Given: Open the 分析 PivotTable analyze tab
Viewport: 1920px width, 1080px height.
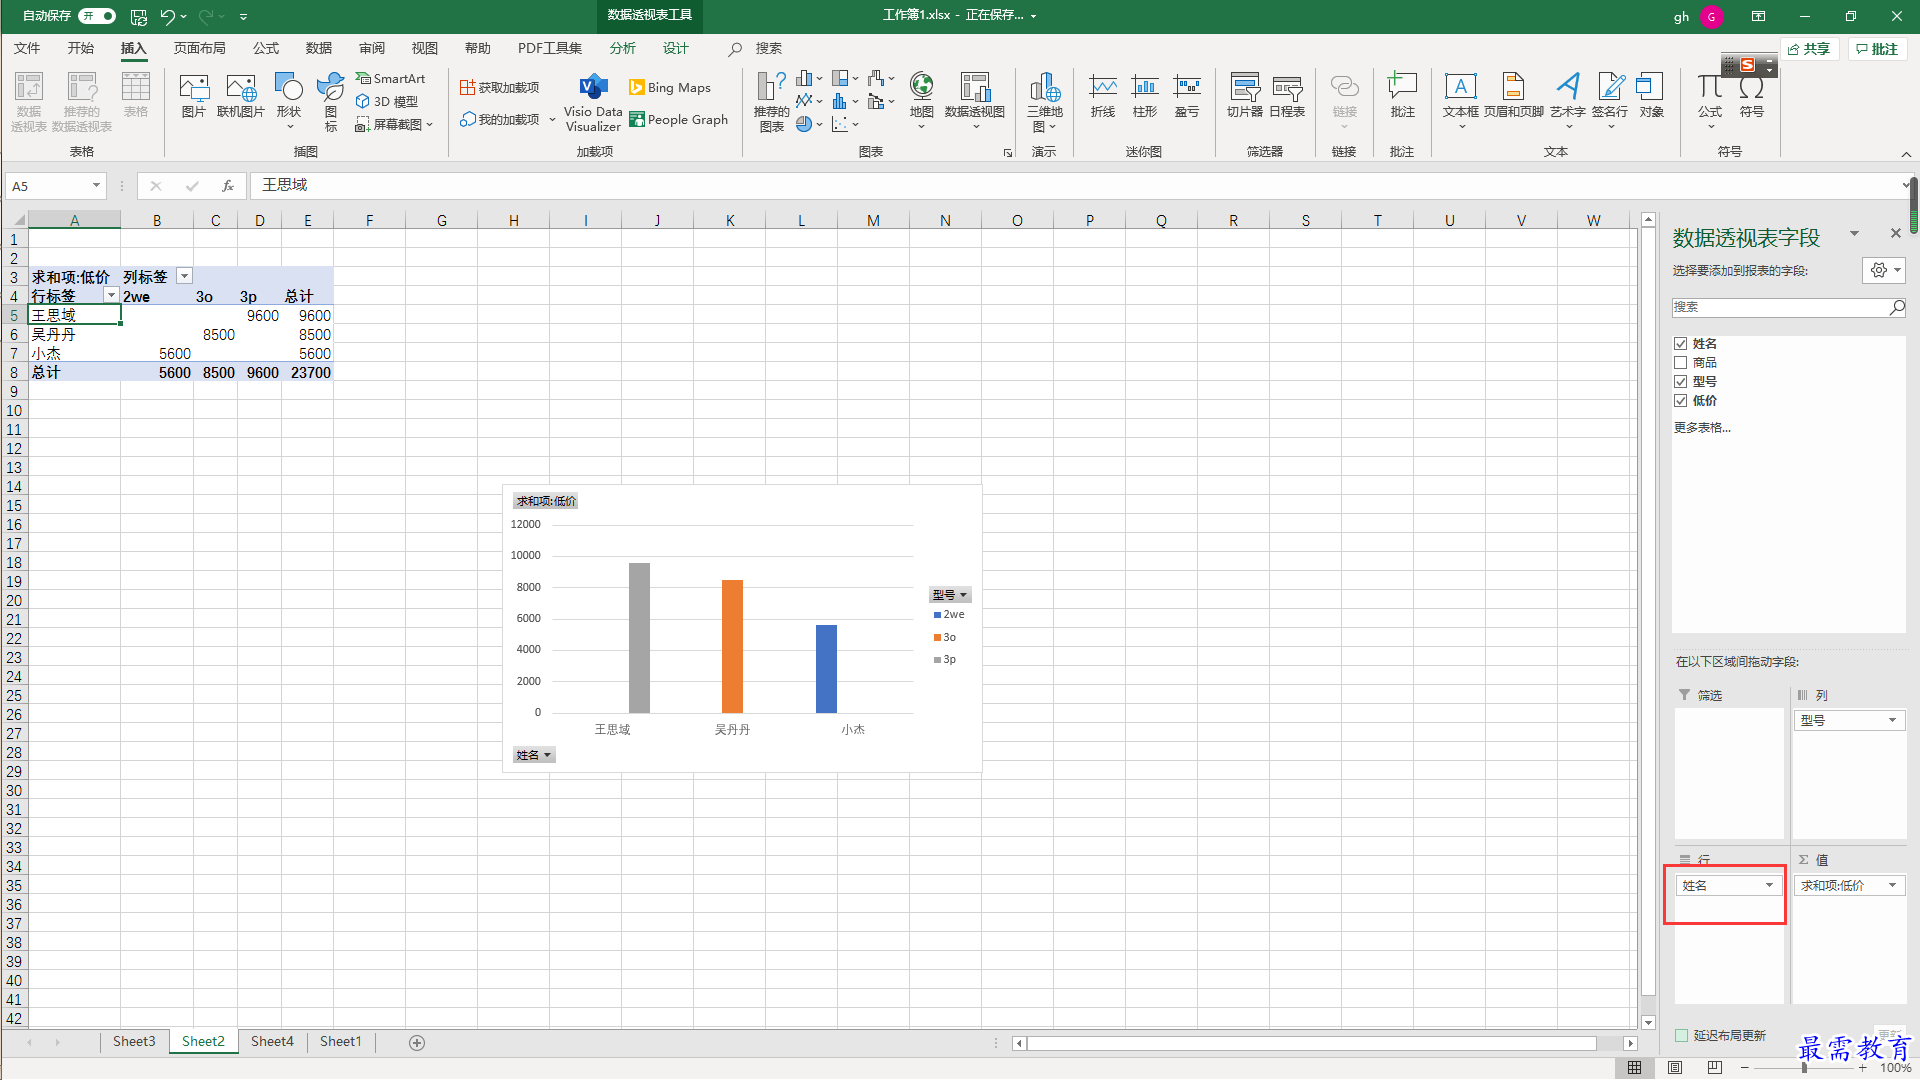Looking at the screenshot, I should click(x=623, y=48).
